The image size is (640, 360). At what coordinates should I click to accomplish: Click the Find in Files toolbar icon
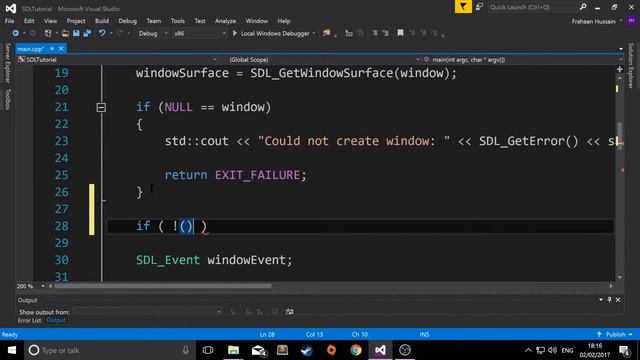pos(327,33)
